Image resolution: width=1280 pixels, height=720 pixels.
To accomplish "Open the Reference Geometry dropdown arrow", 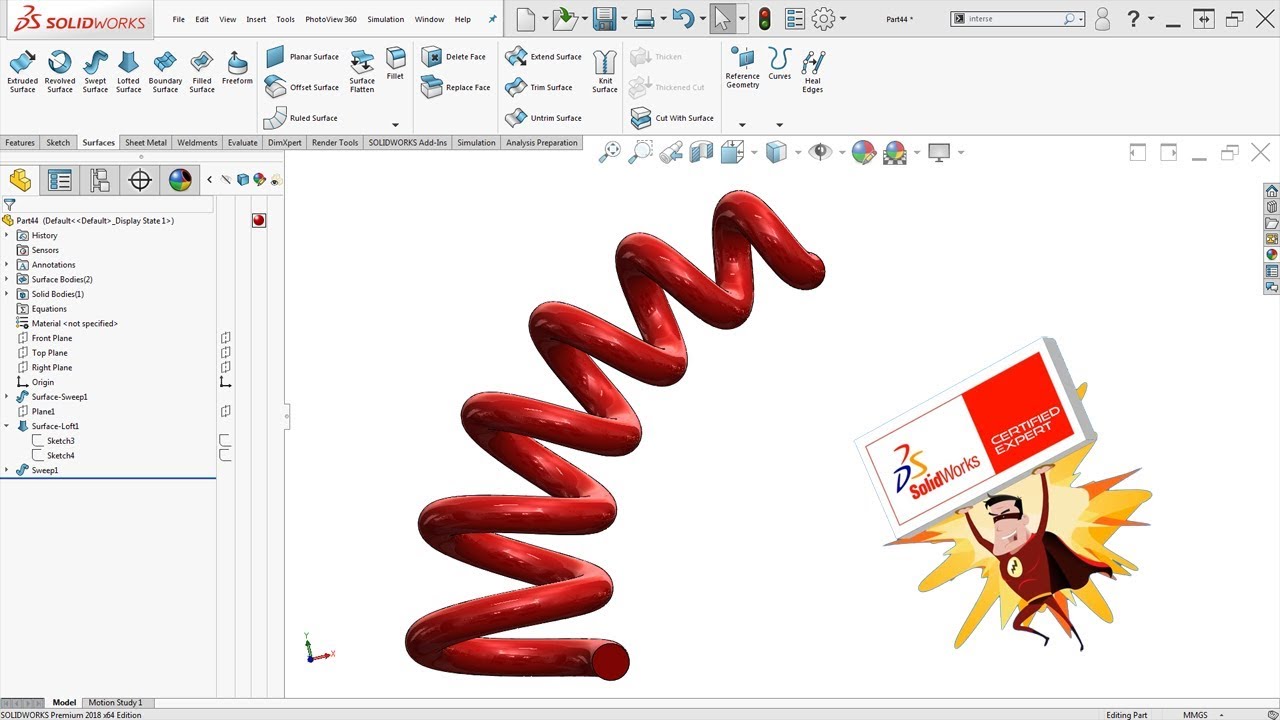I will click(x=742, y=125).
